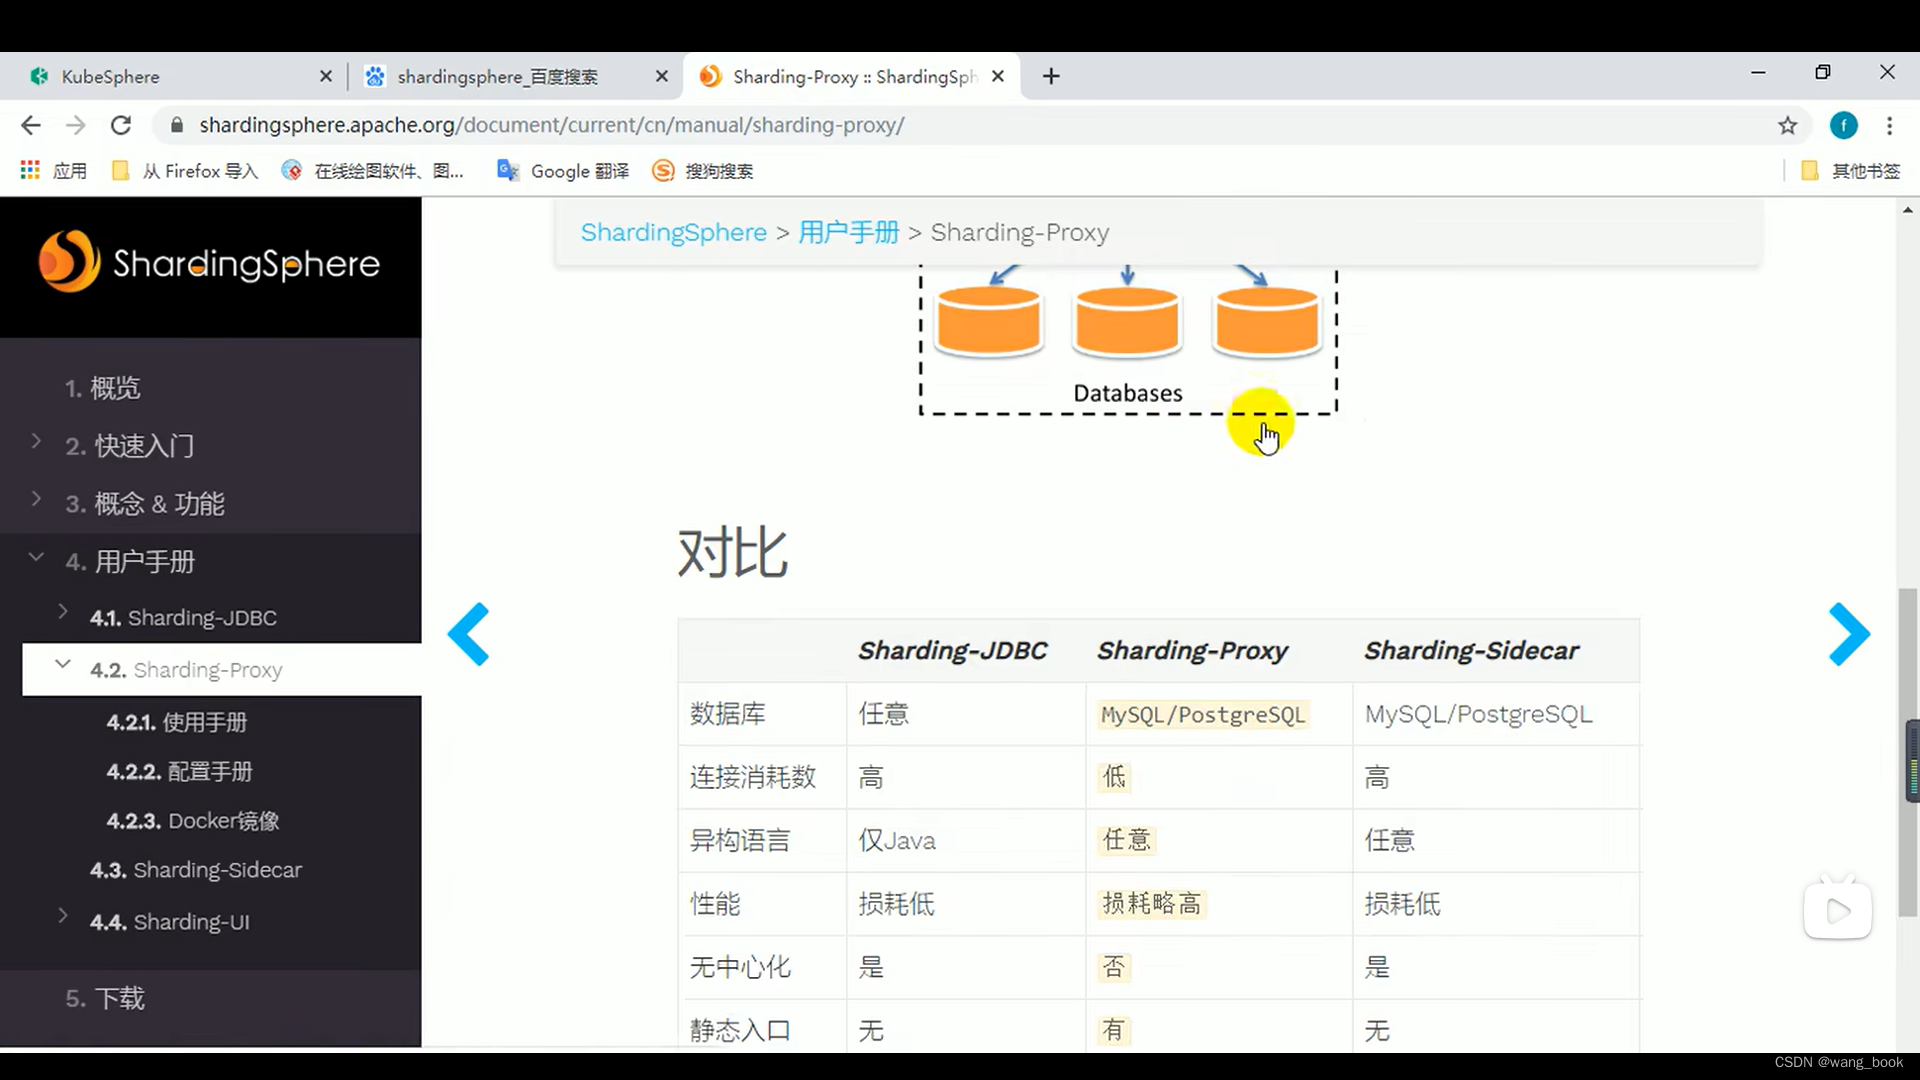The image size is (1920, 1080).
Task: Click the Baidu search tab icon
Action: tap(375, 75)
